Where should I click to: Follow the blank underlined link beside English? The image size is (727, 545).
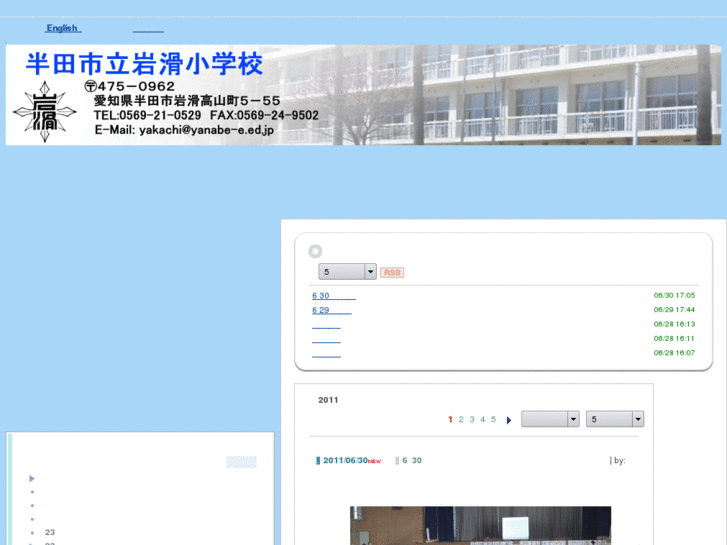coord(148,30)
